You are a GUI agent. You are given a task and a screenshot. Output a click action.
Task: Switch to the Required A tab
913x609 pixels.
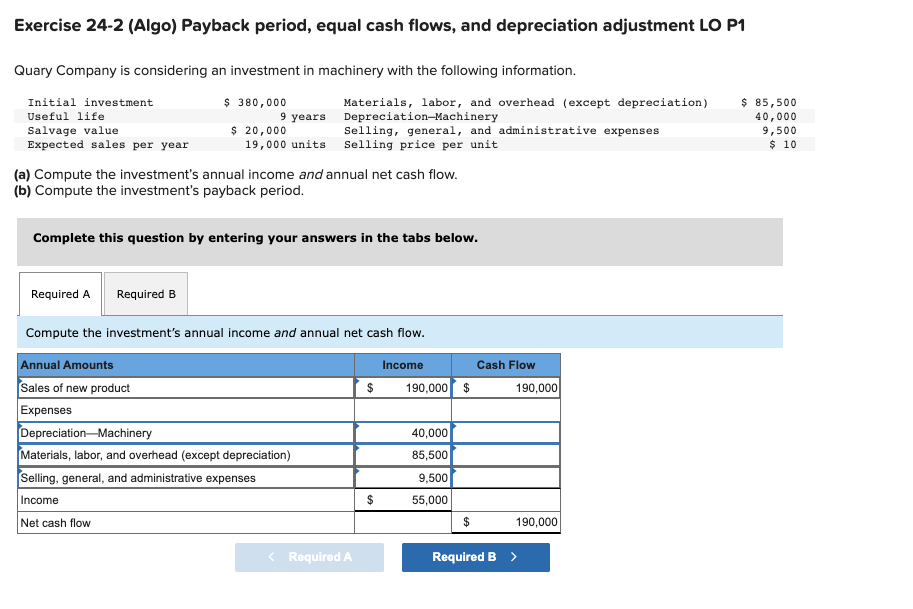[x=59, y=294]
